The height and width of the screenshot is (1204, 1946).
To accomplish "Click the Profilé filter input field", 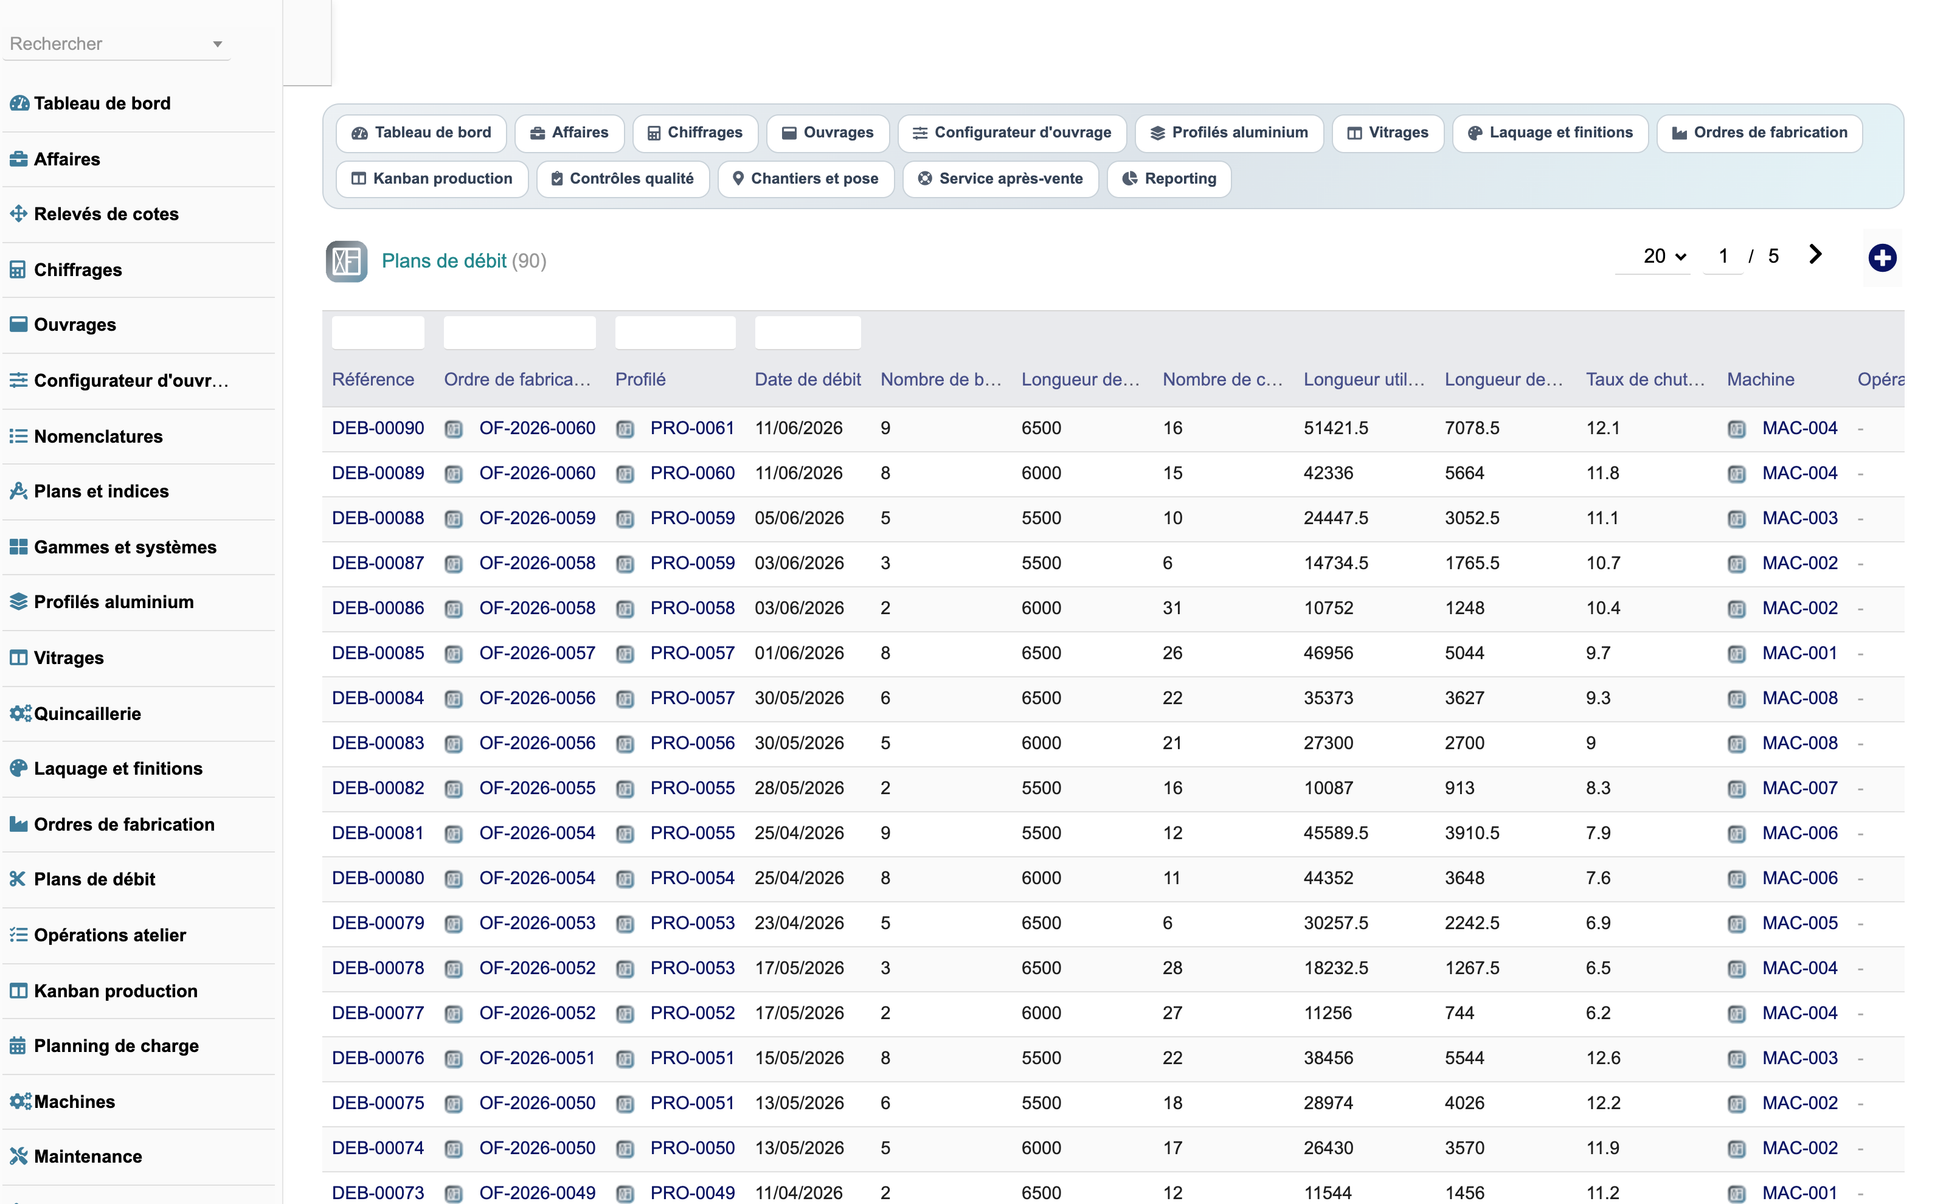I will click(x=676, y=332).
